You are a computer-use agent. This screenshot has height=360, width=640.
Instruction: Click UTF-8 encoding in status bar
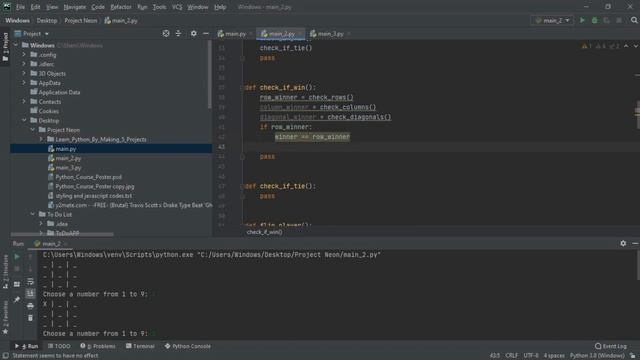(x=531, y=356)
